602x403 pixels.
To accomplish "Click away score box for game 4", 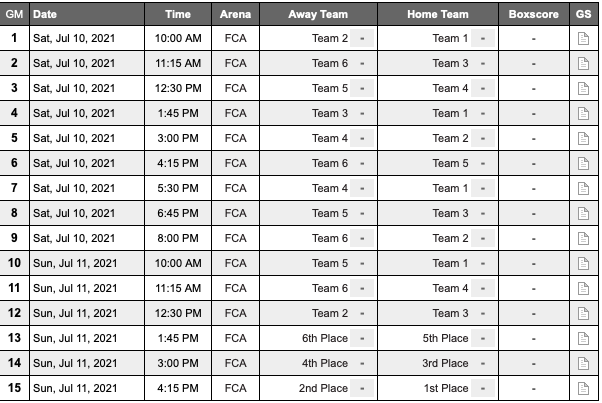I will (x=362, y=113).
